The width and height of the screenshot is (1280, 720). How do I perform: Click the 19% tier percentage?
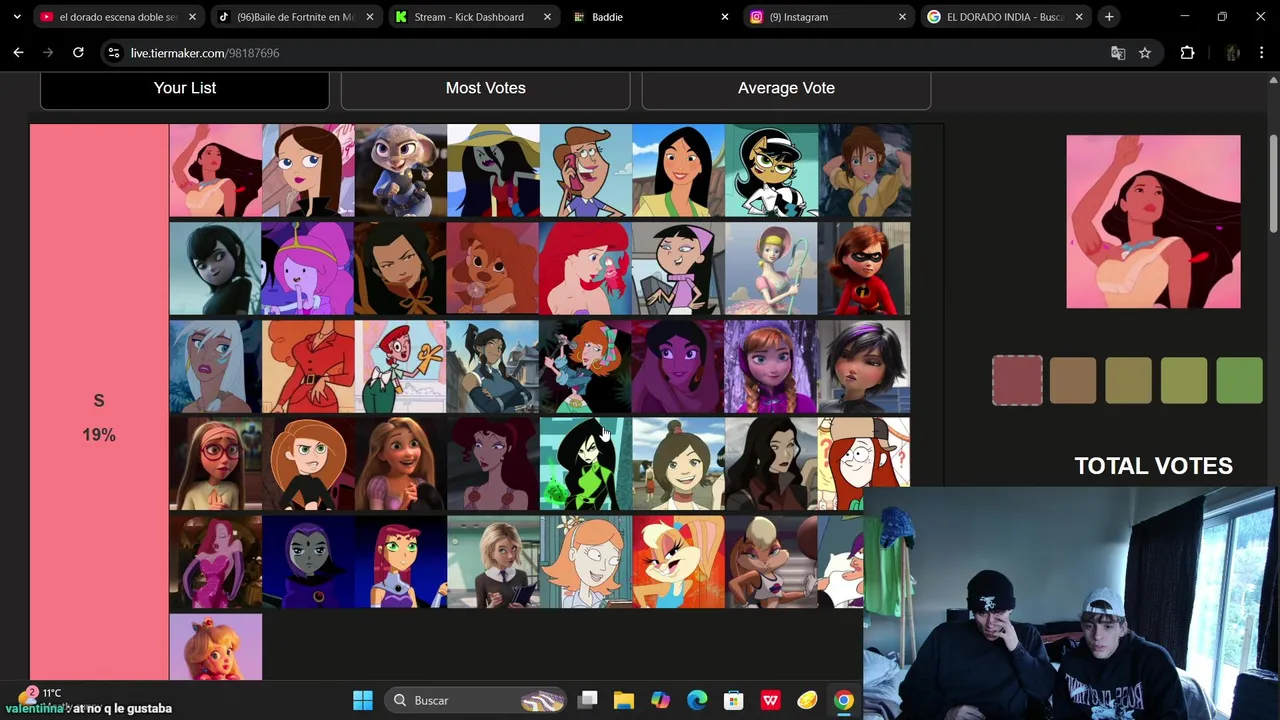(99, 435)
